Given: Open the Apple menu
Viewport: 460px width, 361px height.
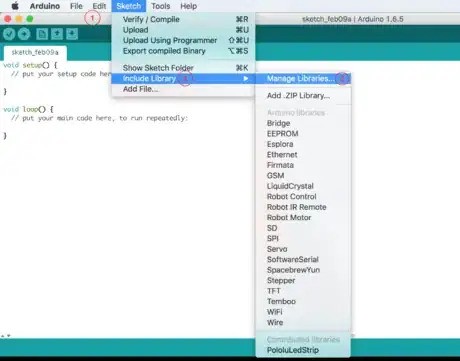Looking at the screenshot, I should pyautogui.click(x=15, y=6).
